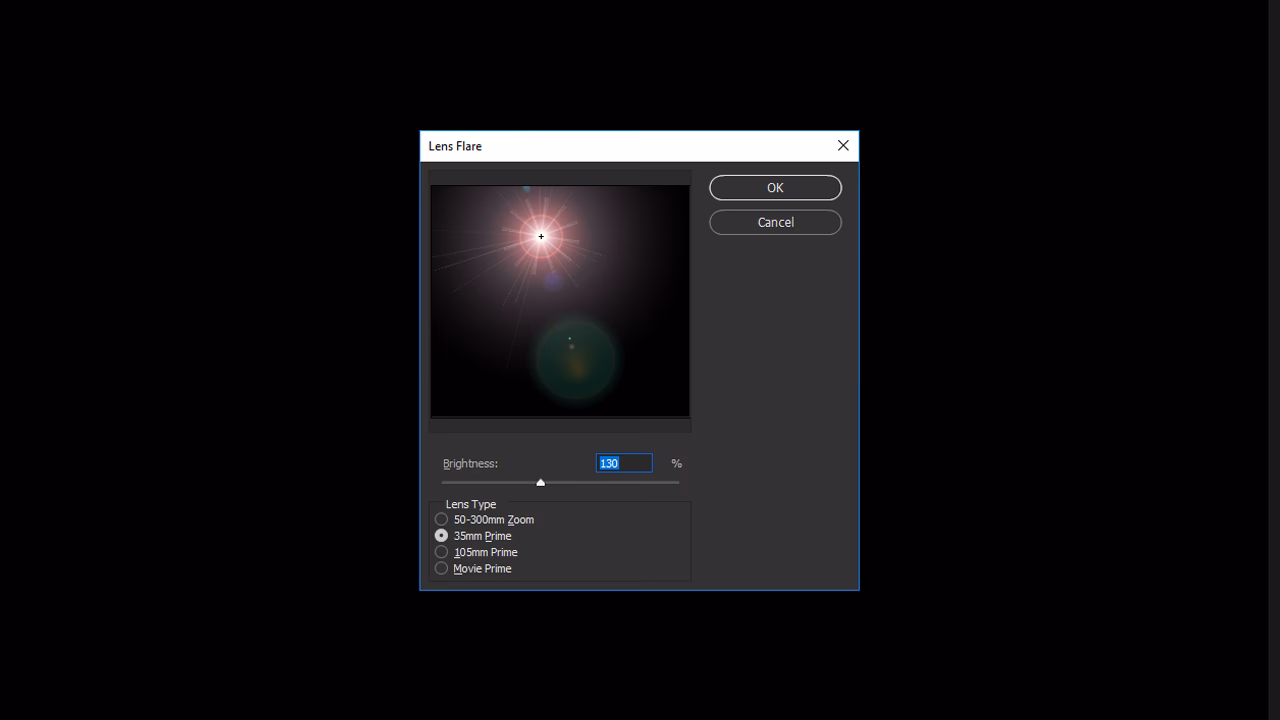
Task: Close the dialog with the X button
Action: [x=843, y=145]
